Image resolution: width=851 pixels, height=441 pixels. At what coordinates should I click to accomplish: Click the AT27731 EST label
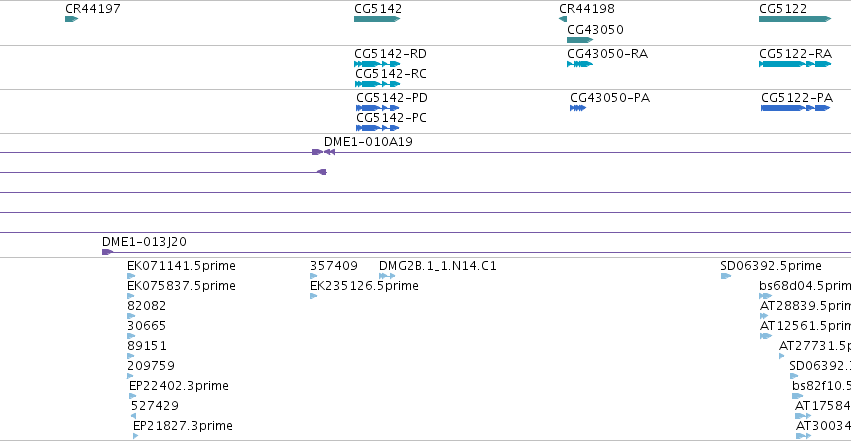point(815,346)
